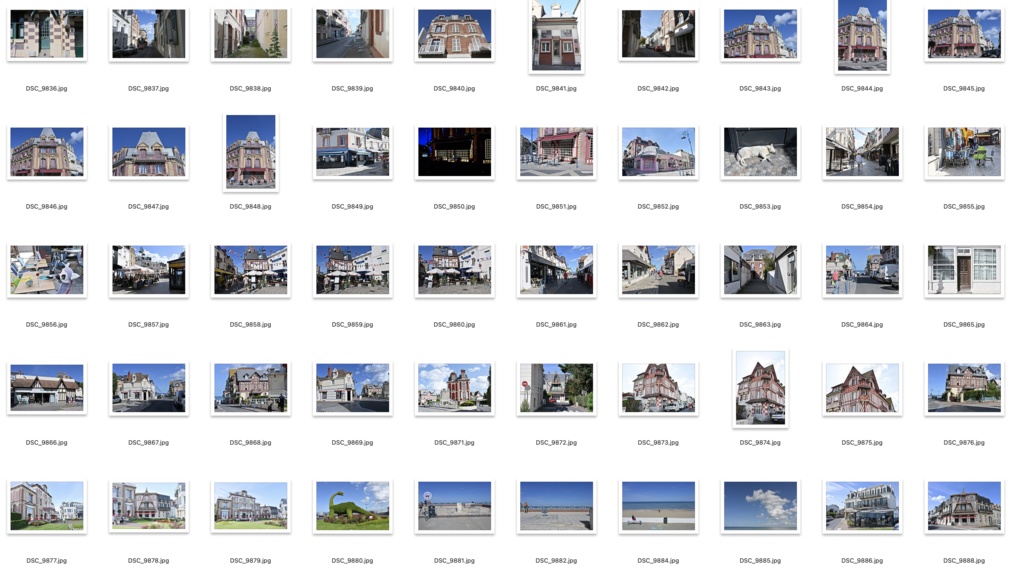The width and height of the screenshot is (1024, 571).
Task: Select the beach thumbnail DSC_9884.jpg
Action: 658,506
